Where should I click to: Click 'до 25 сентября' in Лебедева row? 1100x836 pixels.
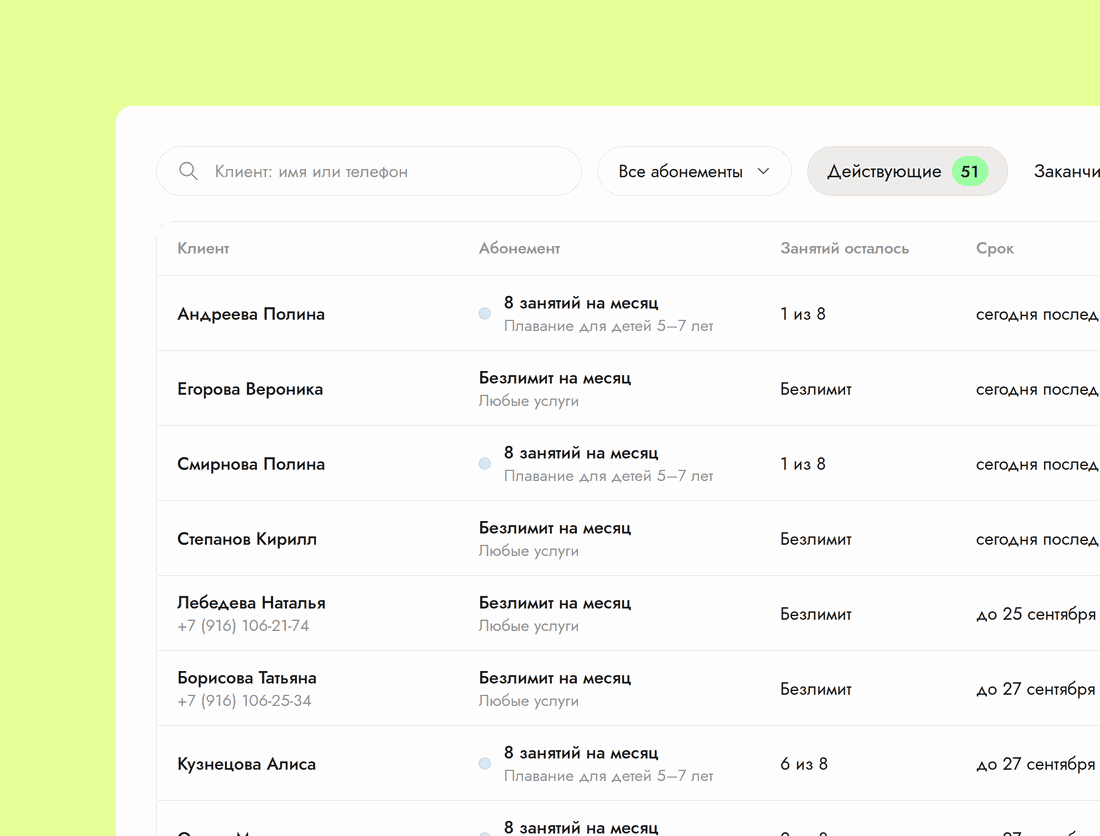click(1036, 614)
